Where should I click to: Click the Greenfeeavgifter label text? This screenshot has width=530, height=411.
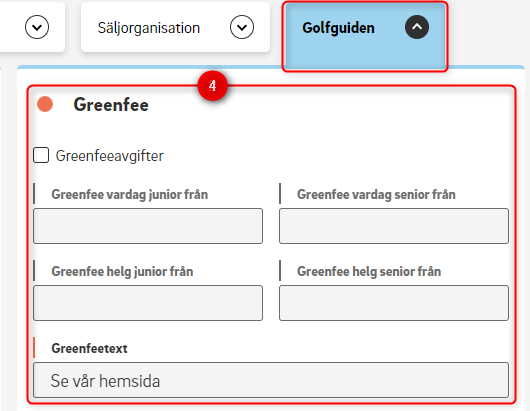pyautogui.click(x=110, y=156)
